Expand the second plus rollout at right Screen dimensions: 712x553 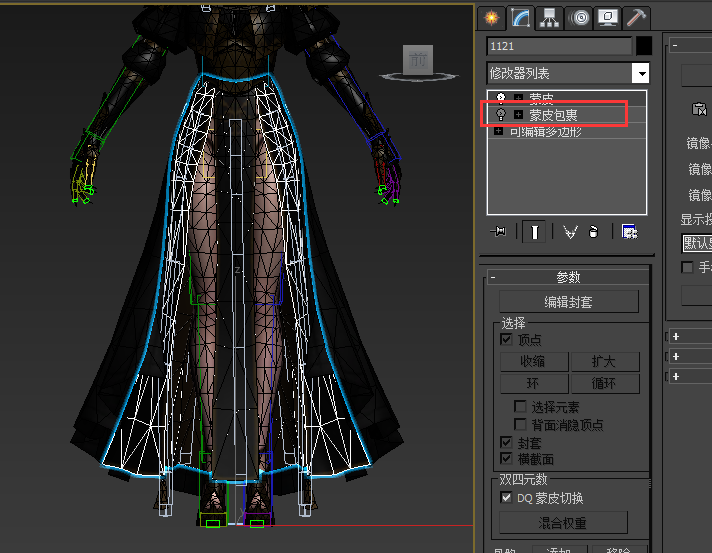(x=676, y=356)
